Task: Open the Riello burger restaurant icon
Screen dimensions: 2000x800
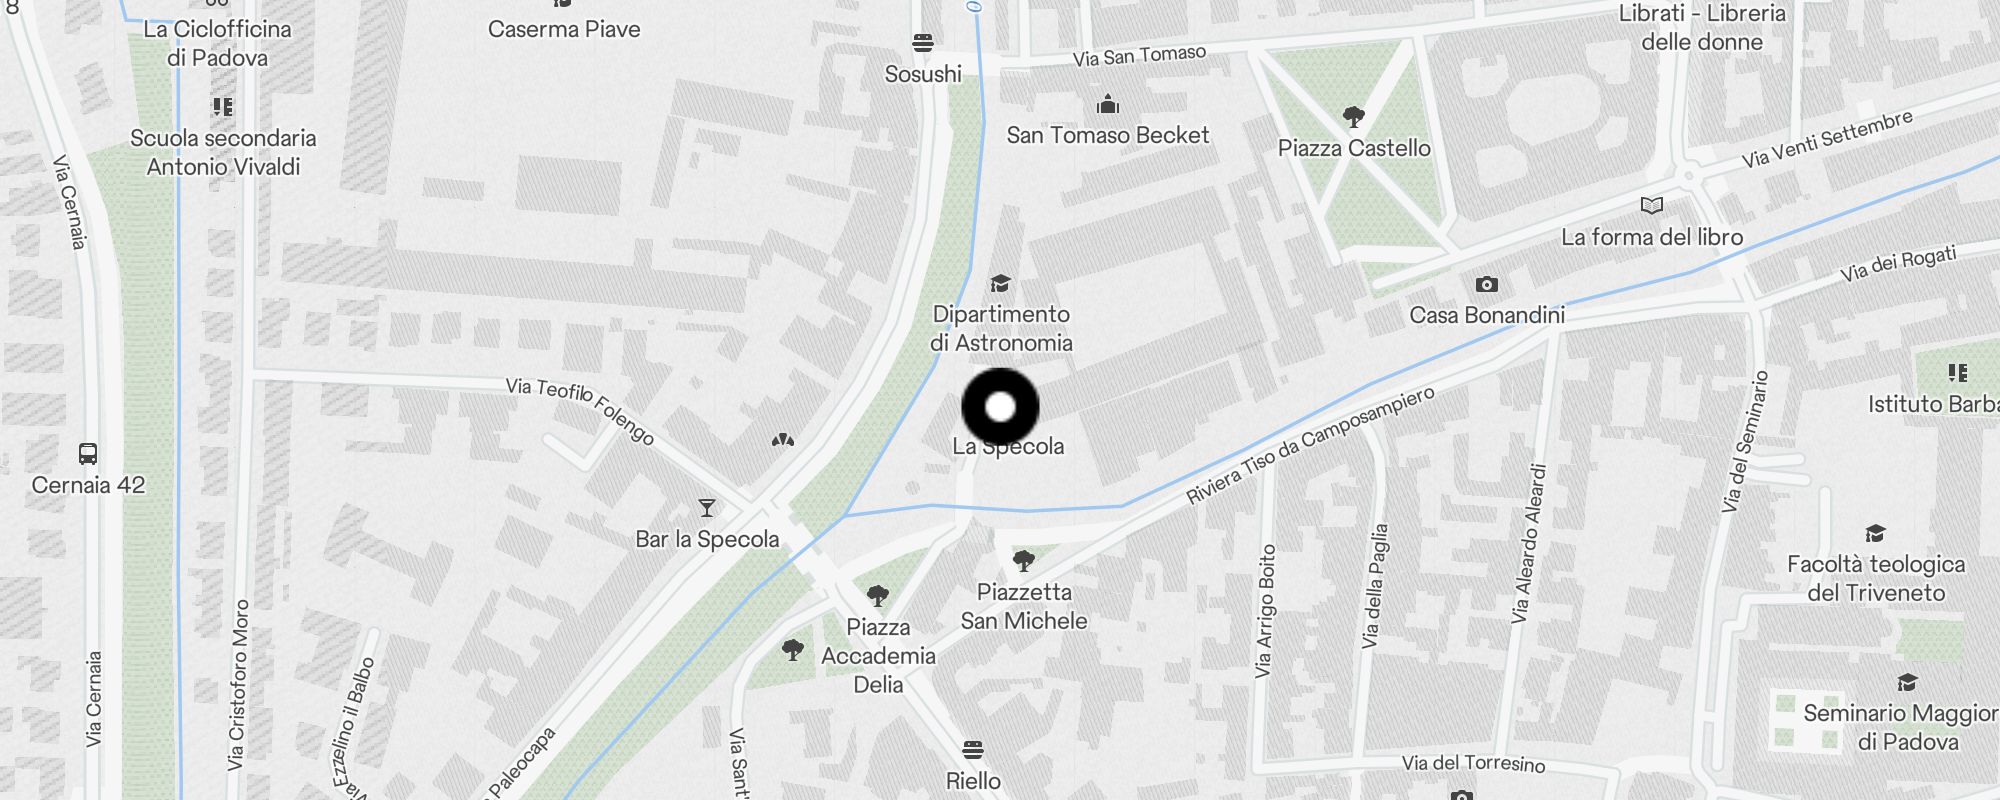Action: (x=973, y=750)
